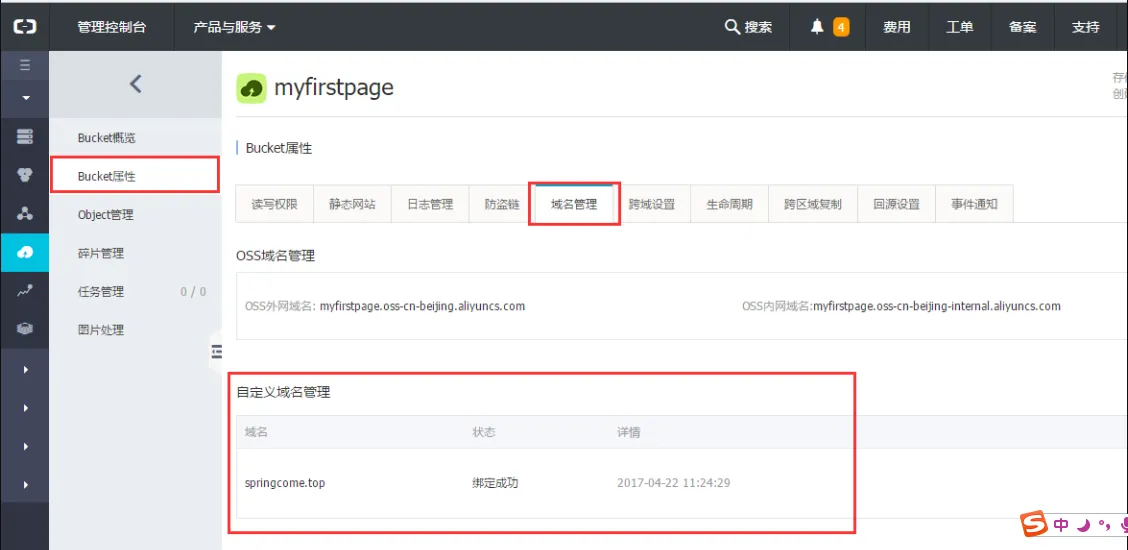Open the three-node network icon in the sidebar

coord(24,214)
